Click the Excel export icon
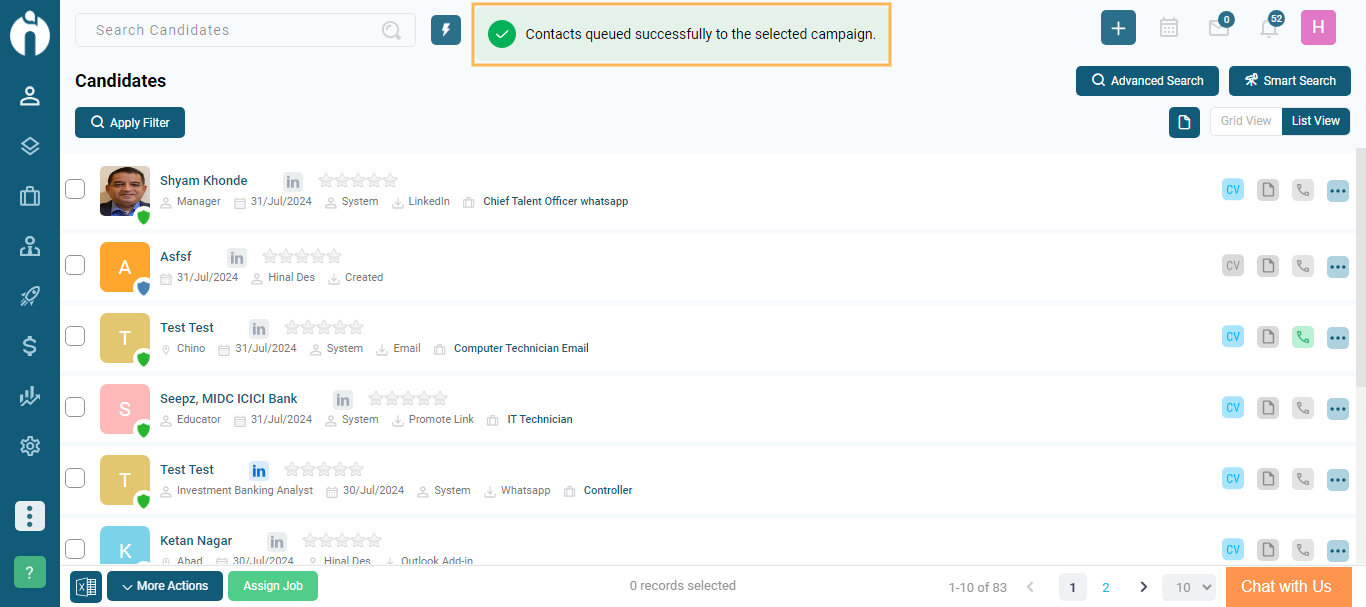 (x=86, y=587)
